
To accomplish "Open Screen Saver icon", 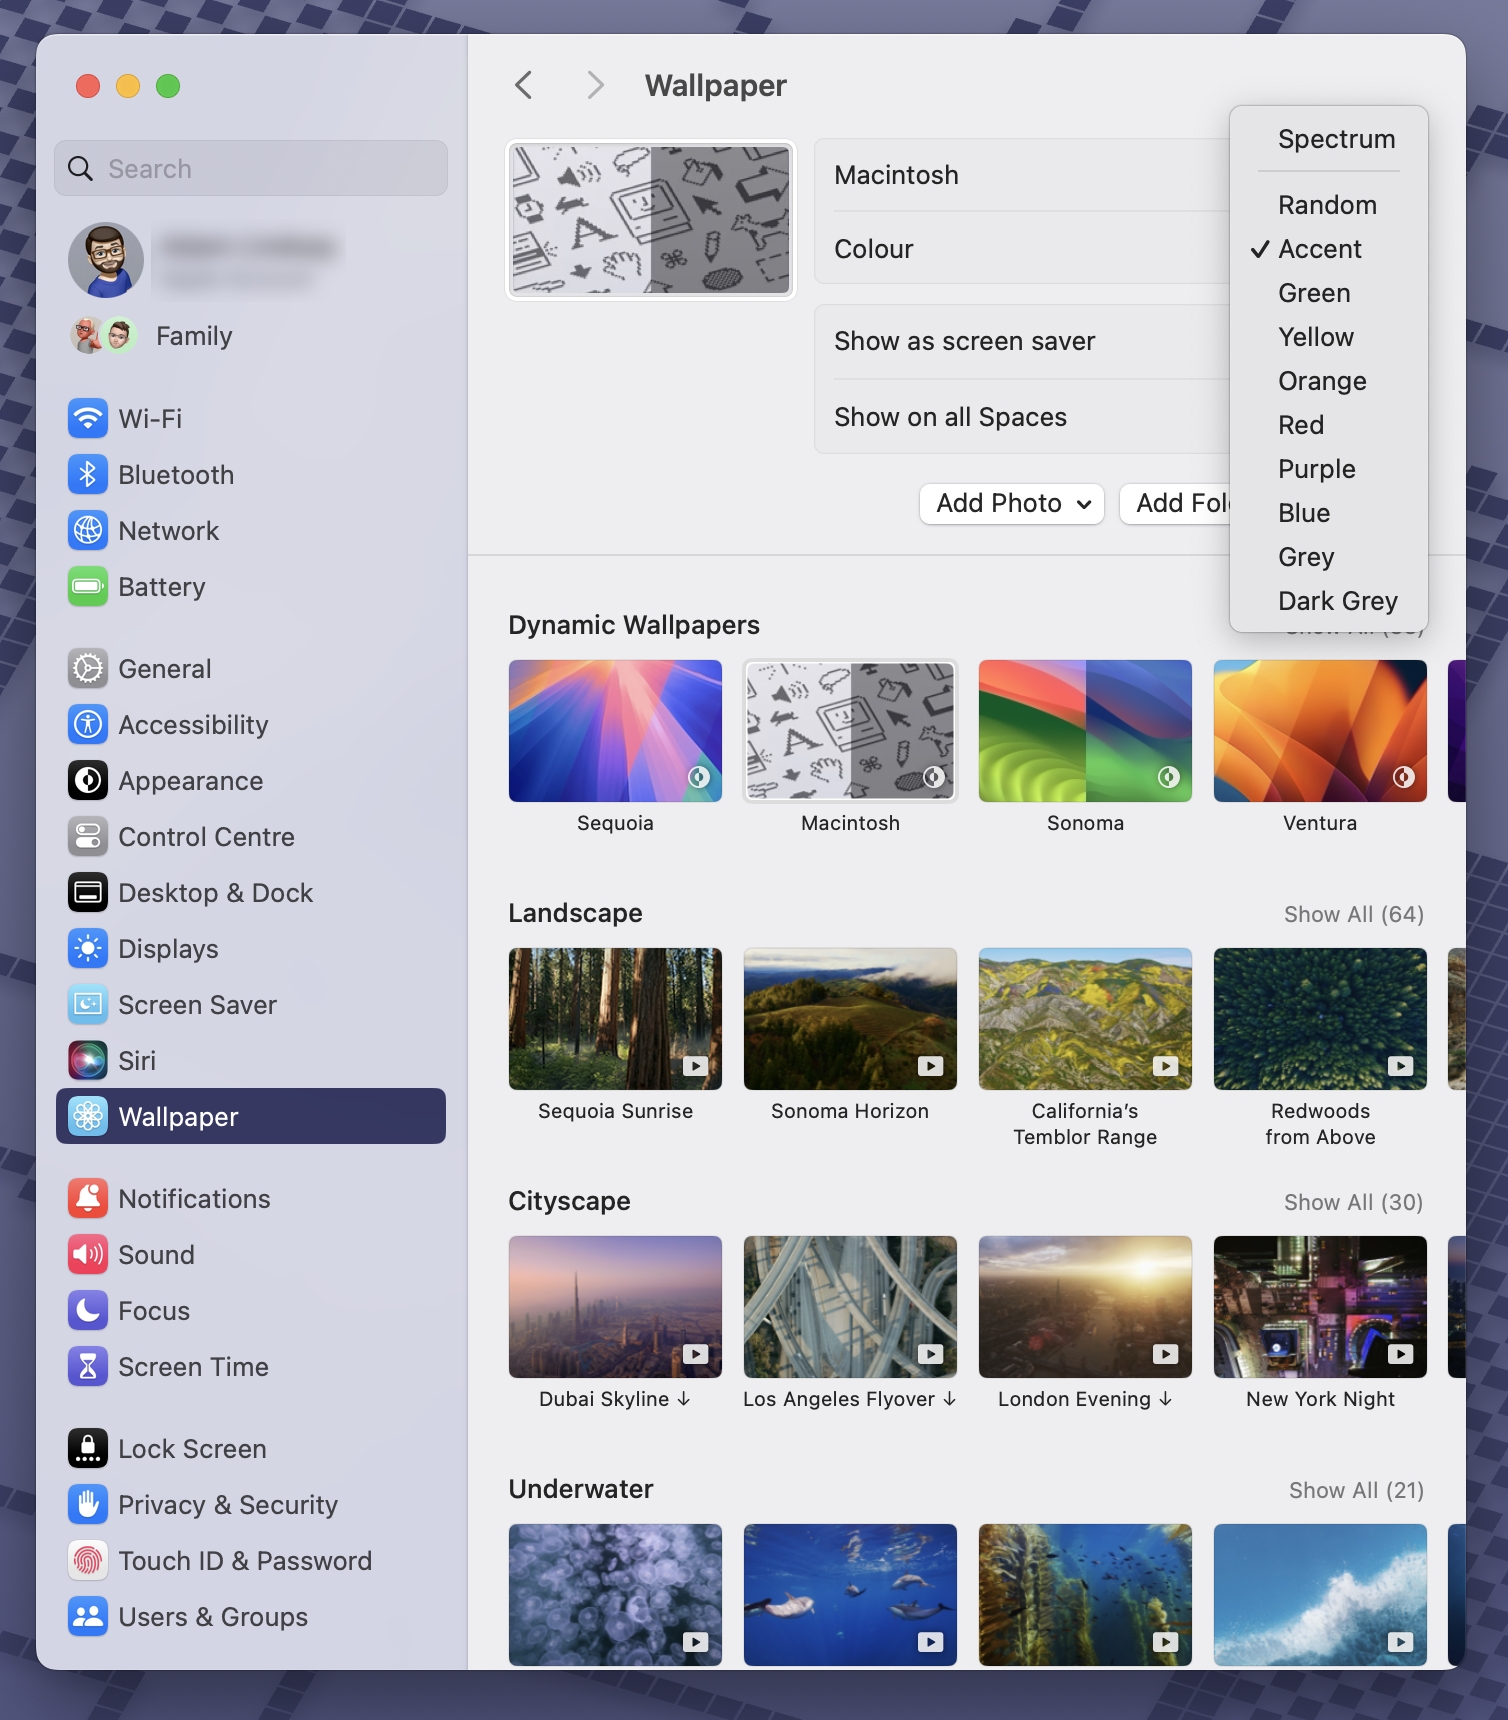I will pyautogui.click(x=88, y=1004).
